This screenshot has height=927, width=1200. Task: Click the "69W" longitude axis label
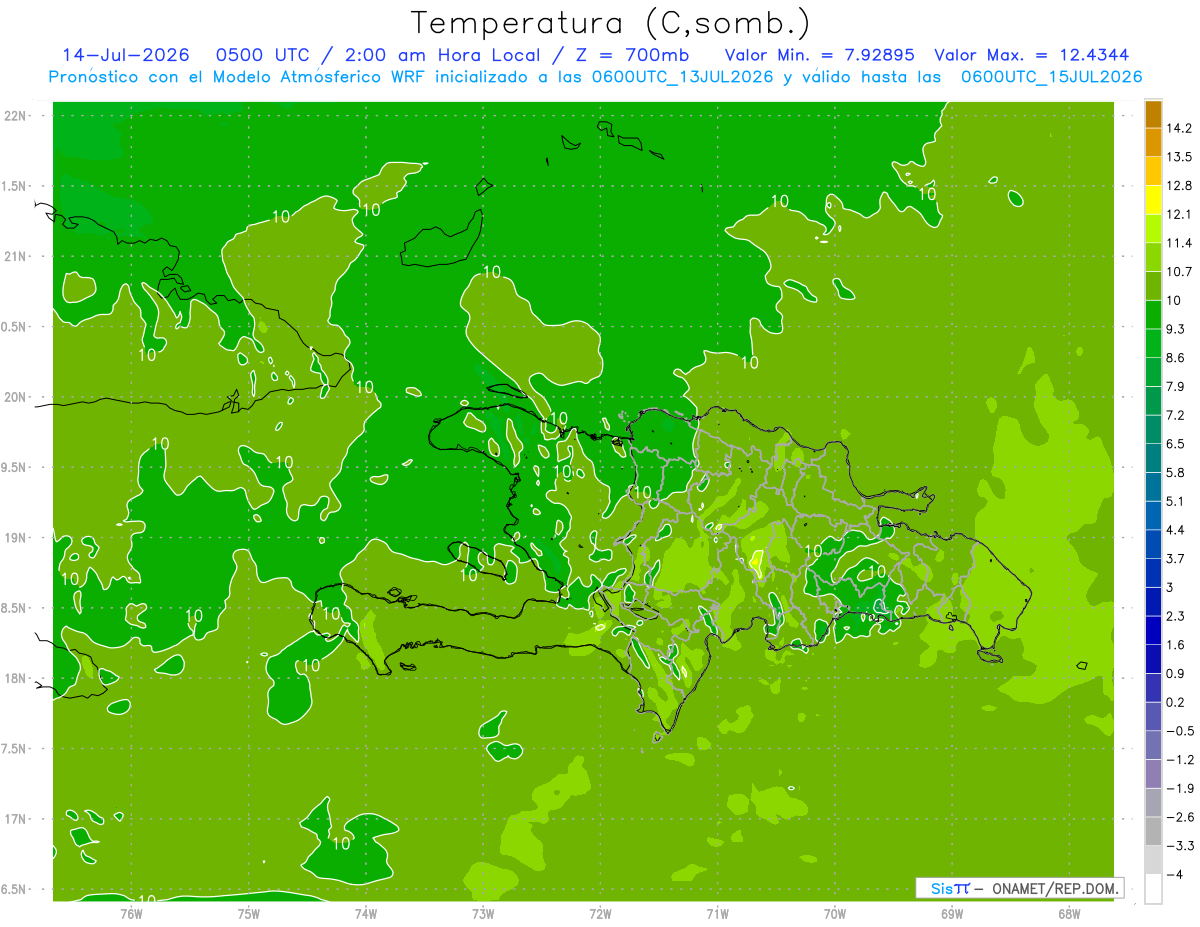952,913
